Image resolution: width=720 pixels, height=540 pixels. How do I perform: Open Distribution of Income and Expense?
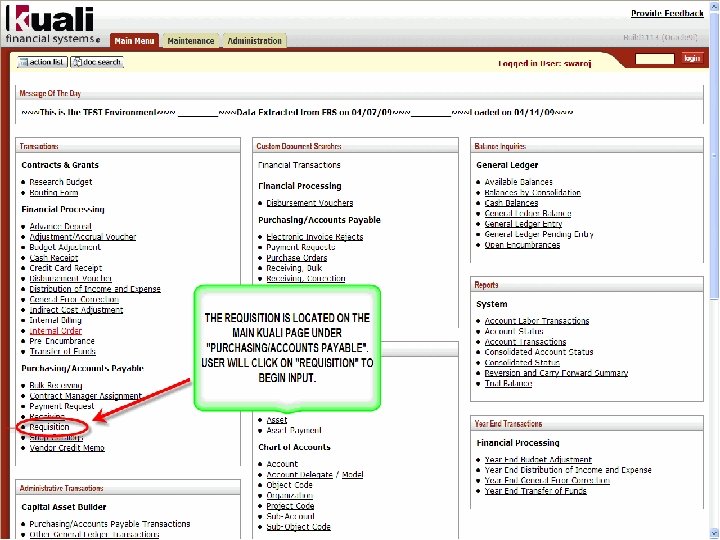95,289
